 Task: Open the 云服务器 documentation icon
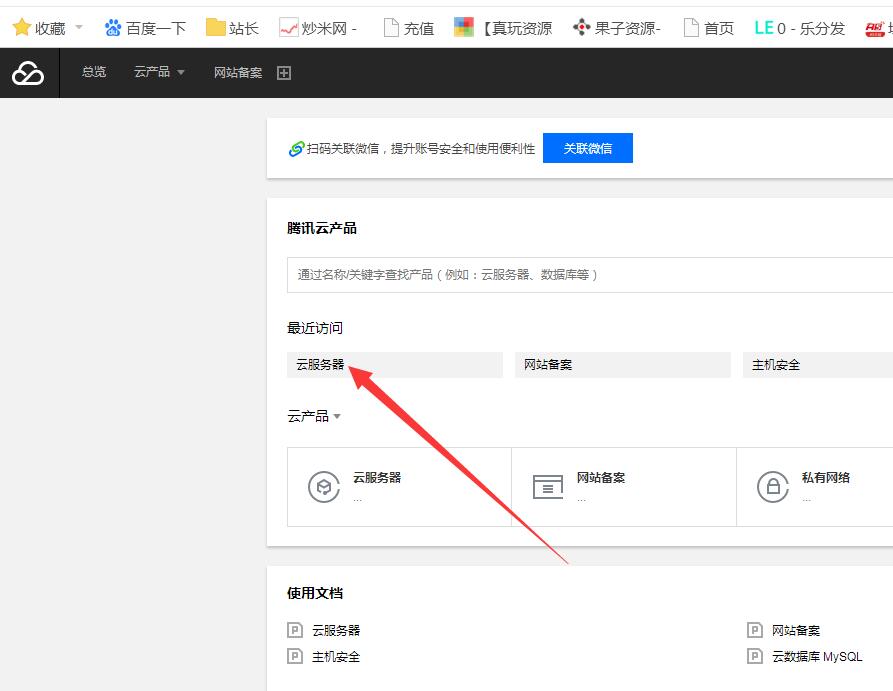[x=295, y=630]
